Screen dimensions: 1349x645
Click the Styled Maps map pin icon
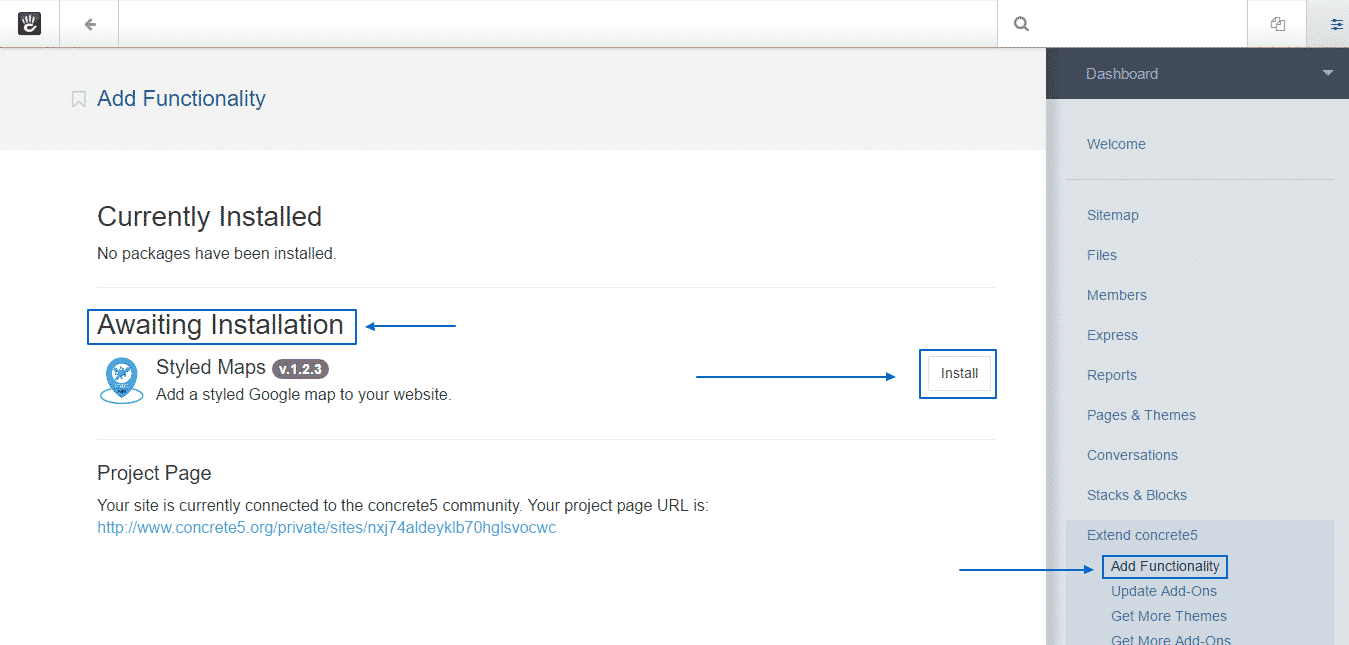(121, 379)
